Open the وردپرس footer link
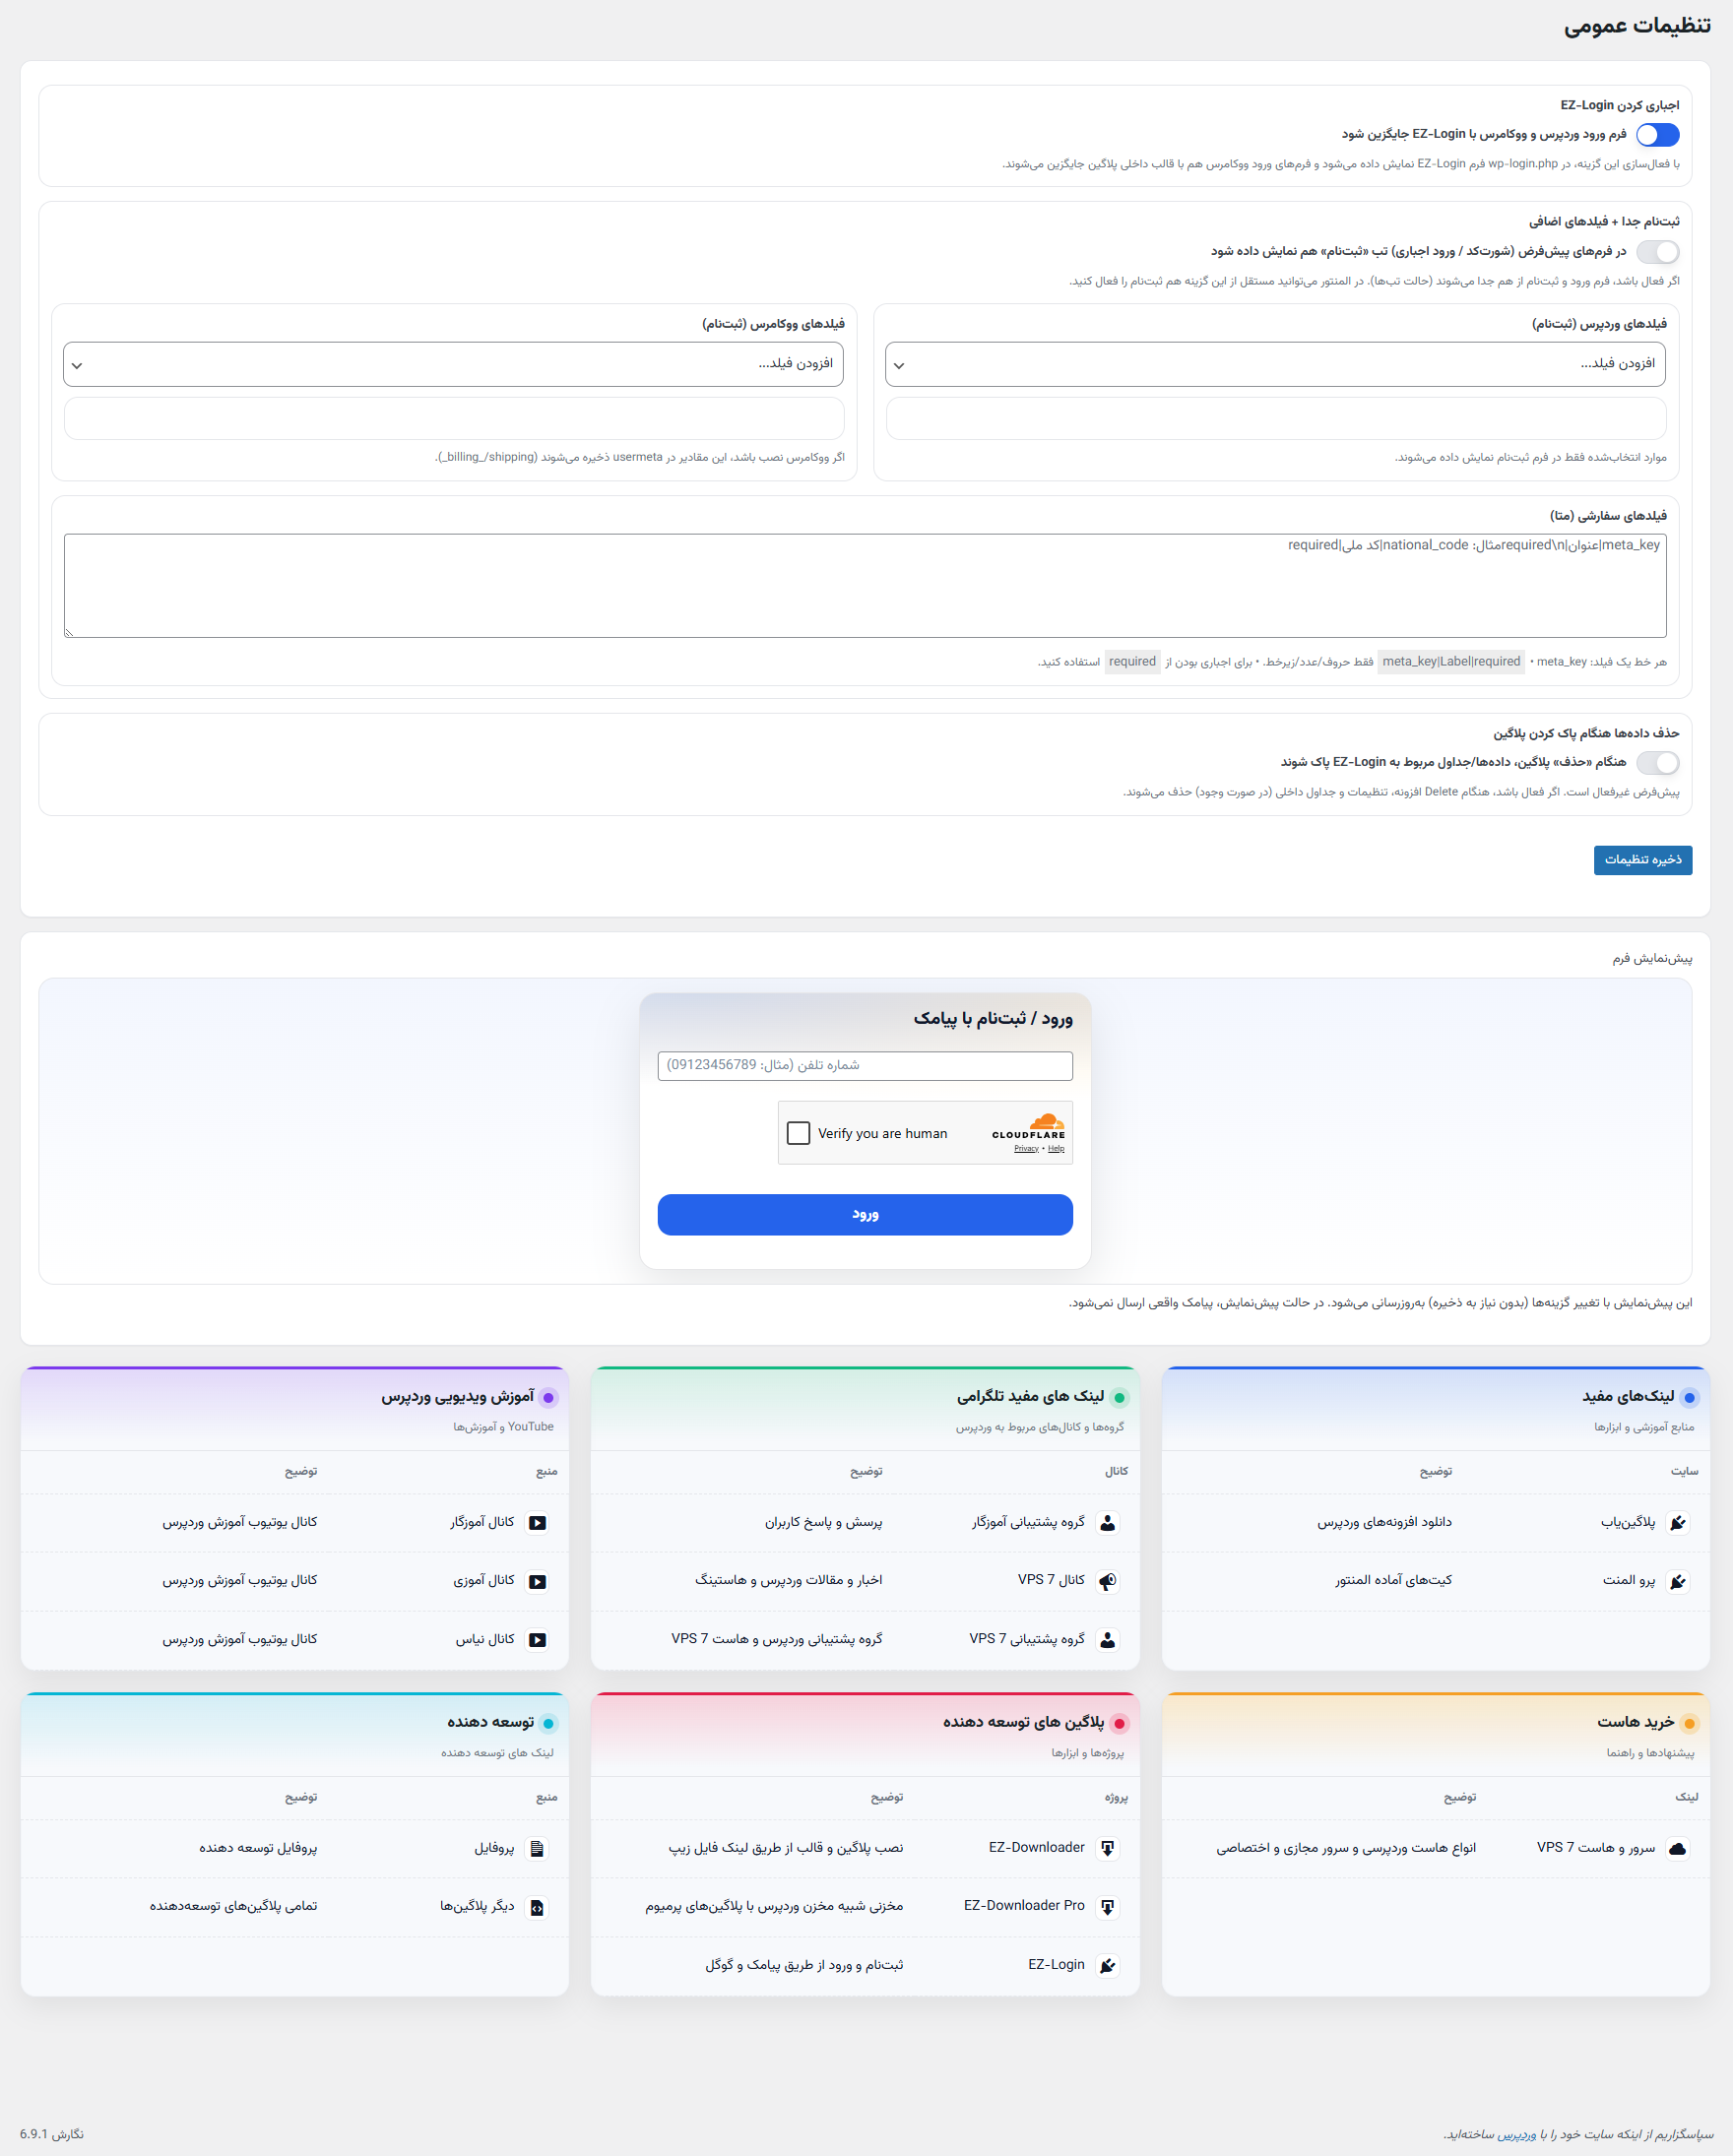Viewport: 1733px width, 2156px height. click(x=1517, y=2133)
